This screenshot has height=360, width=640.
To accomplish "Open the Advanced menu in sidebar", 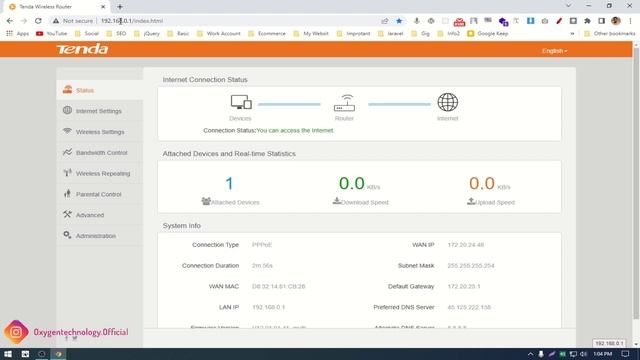I will pos(100,215).
